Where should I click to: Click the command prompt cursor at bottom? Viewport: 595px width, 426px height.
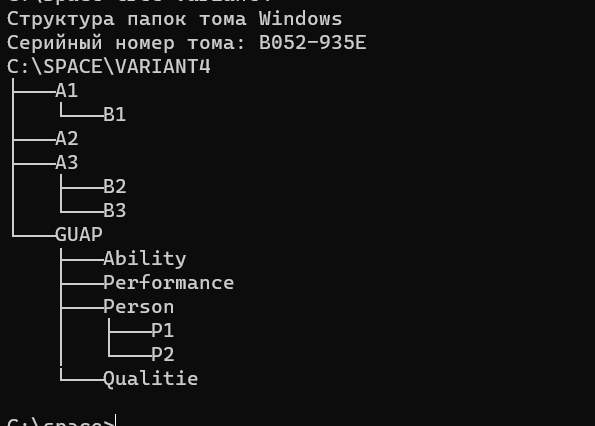pos(115,420)
